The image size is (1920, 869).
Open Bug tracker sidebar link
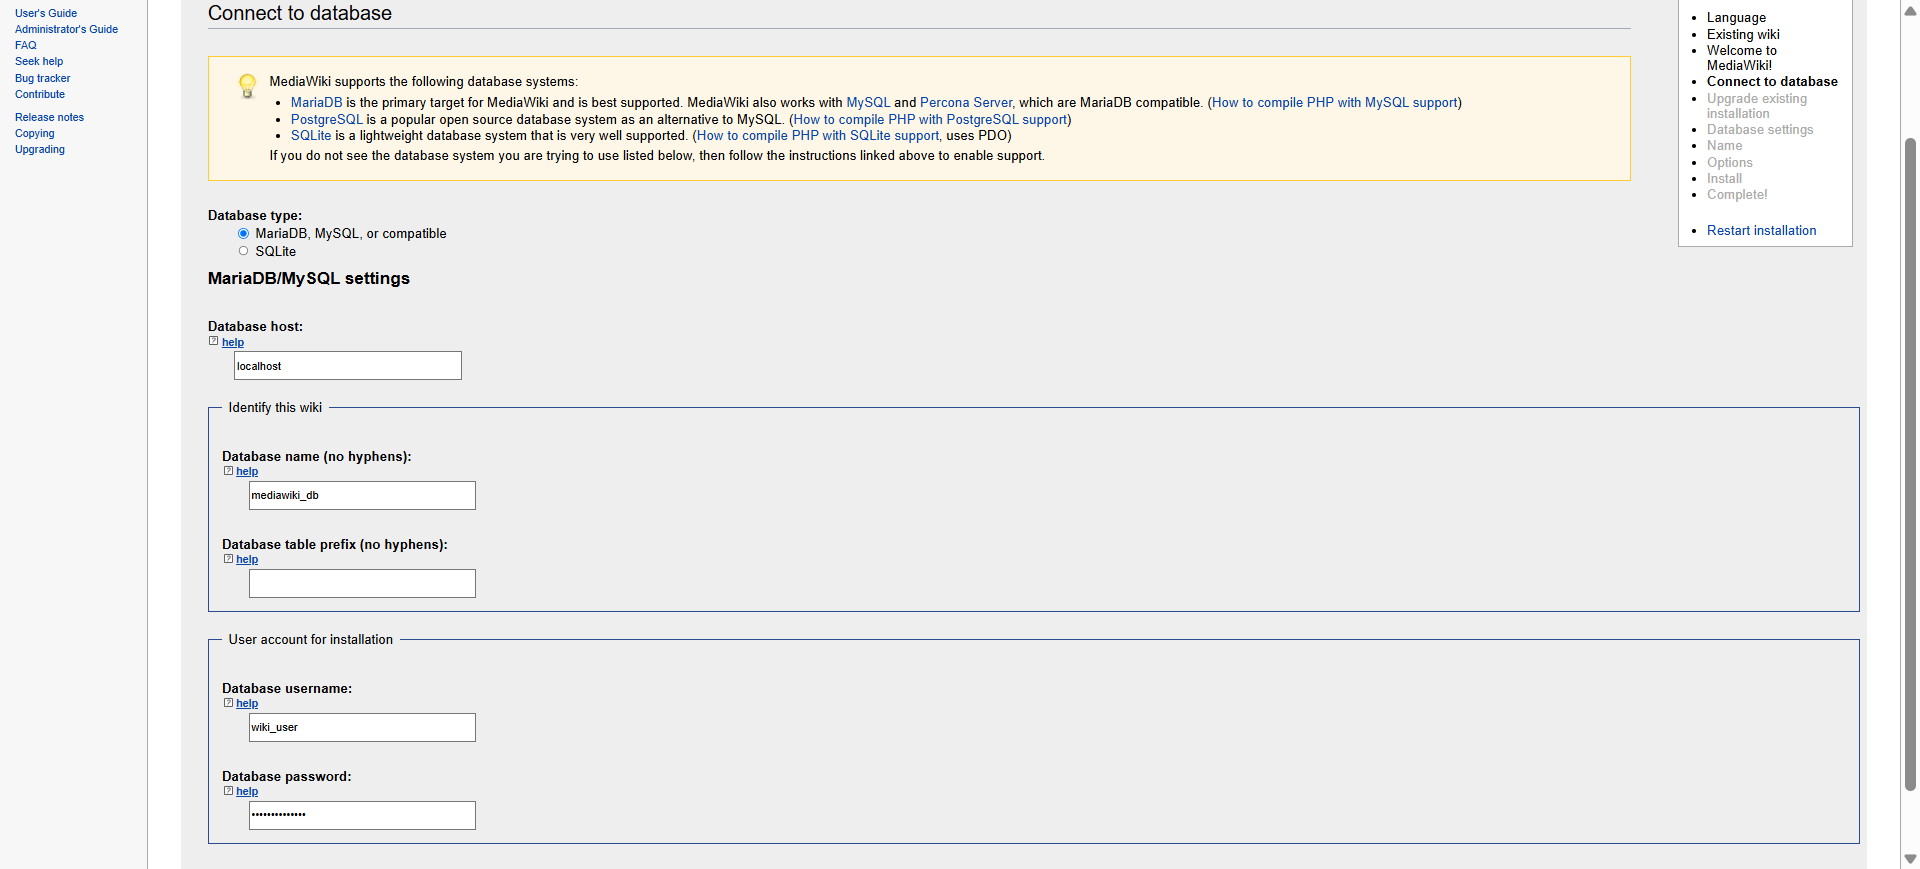pyautogui.click(x=43, y=78)
